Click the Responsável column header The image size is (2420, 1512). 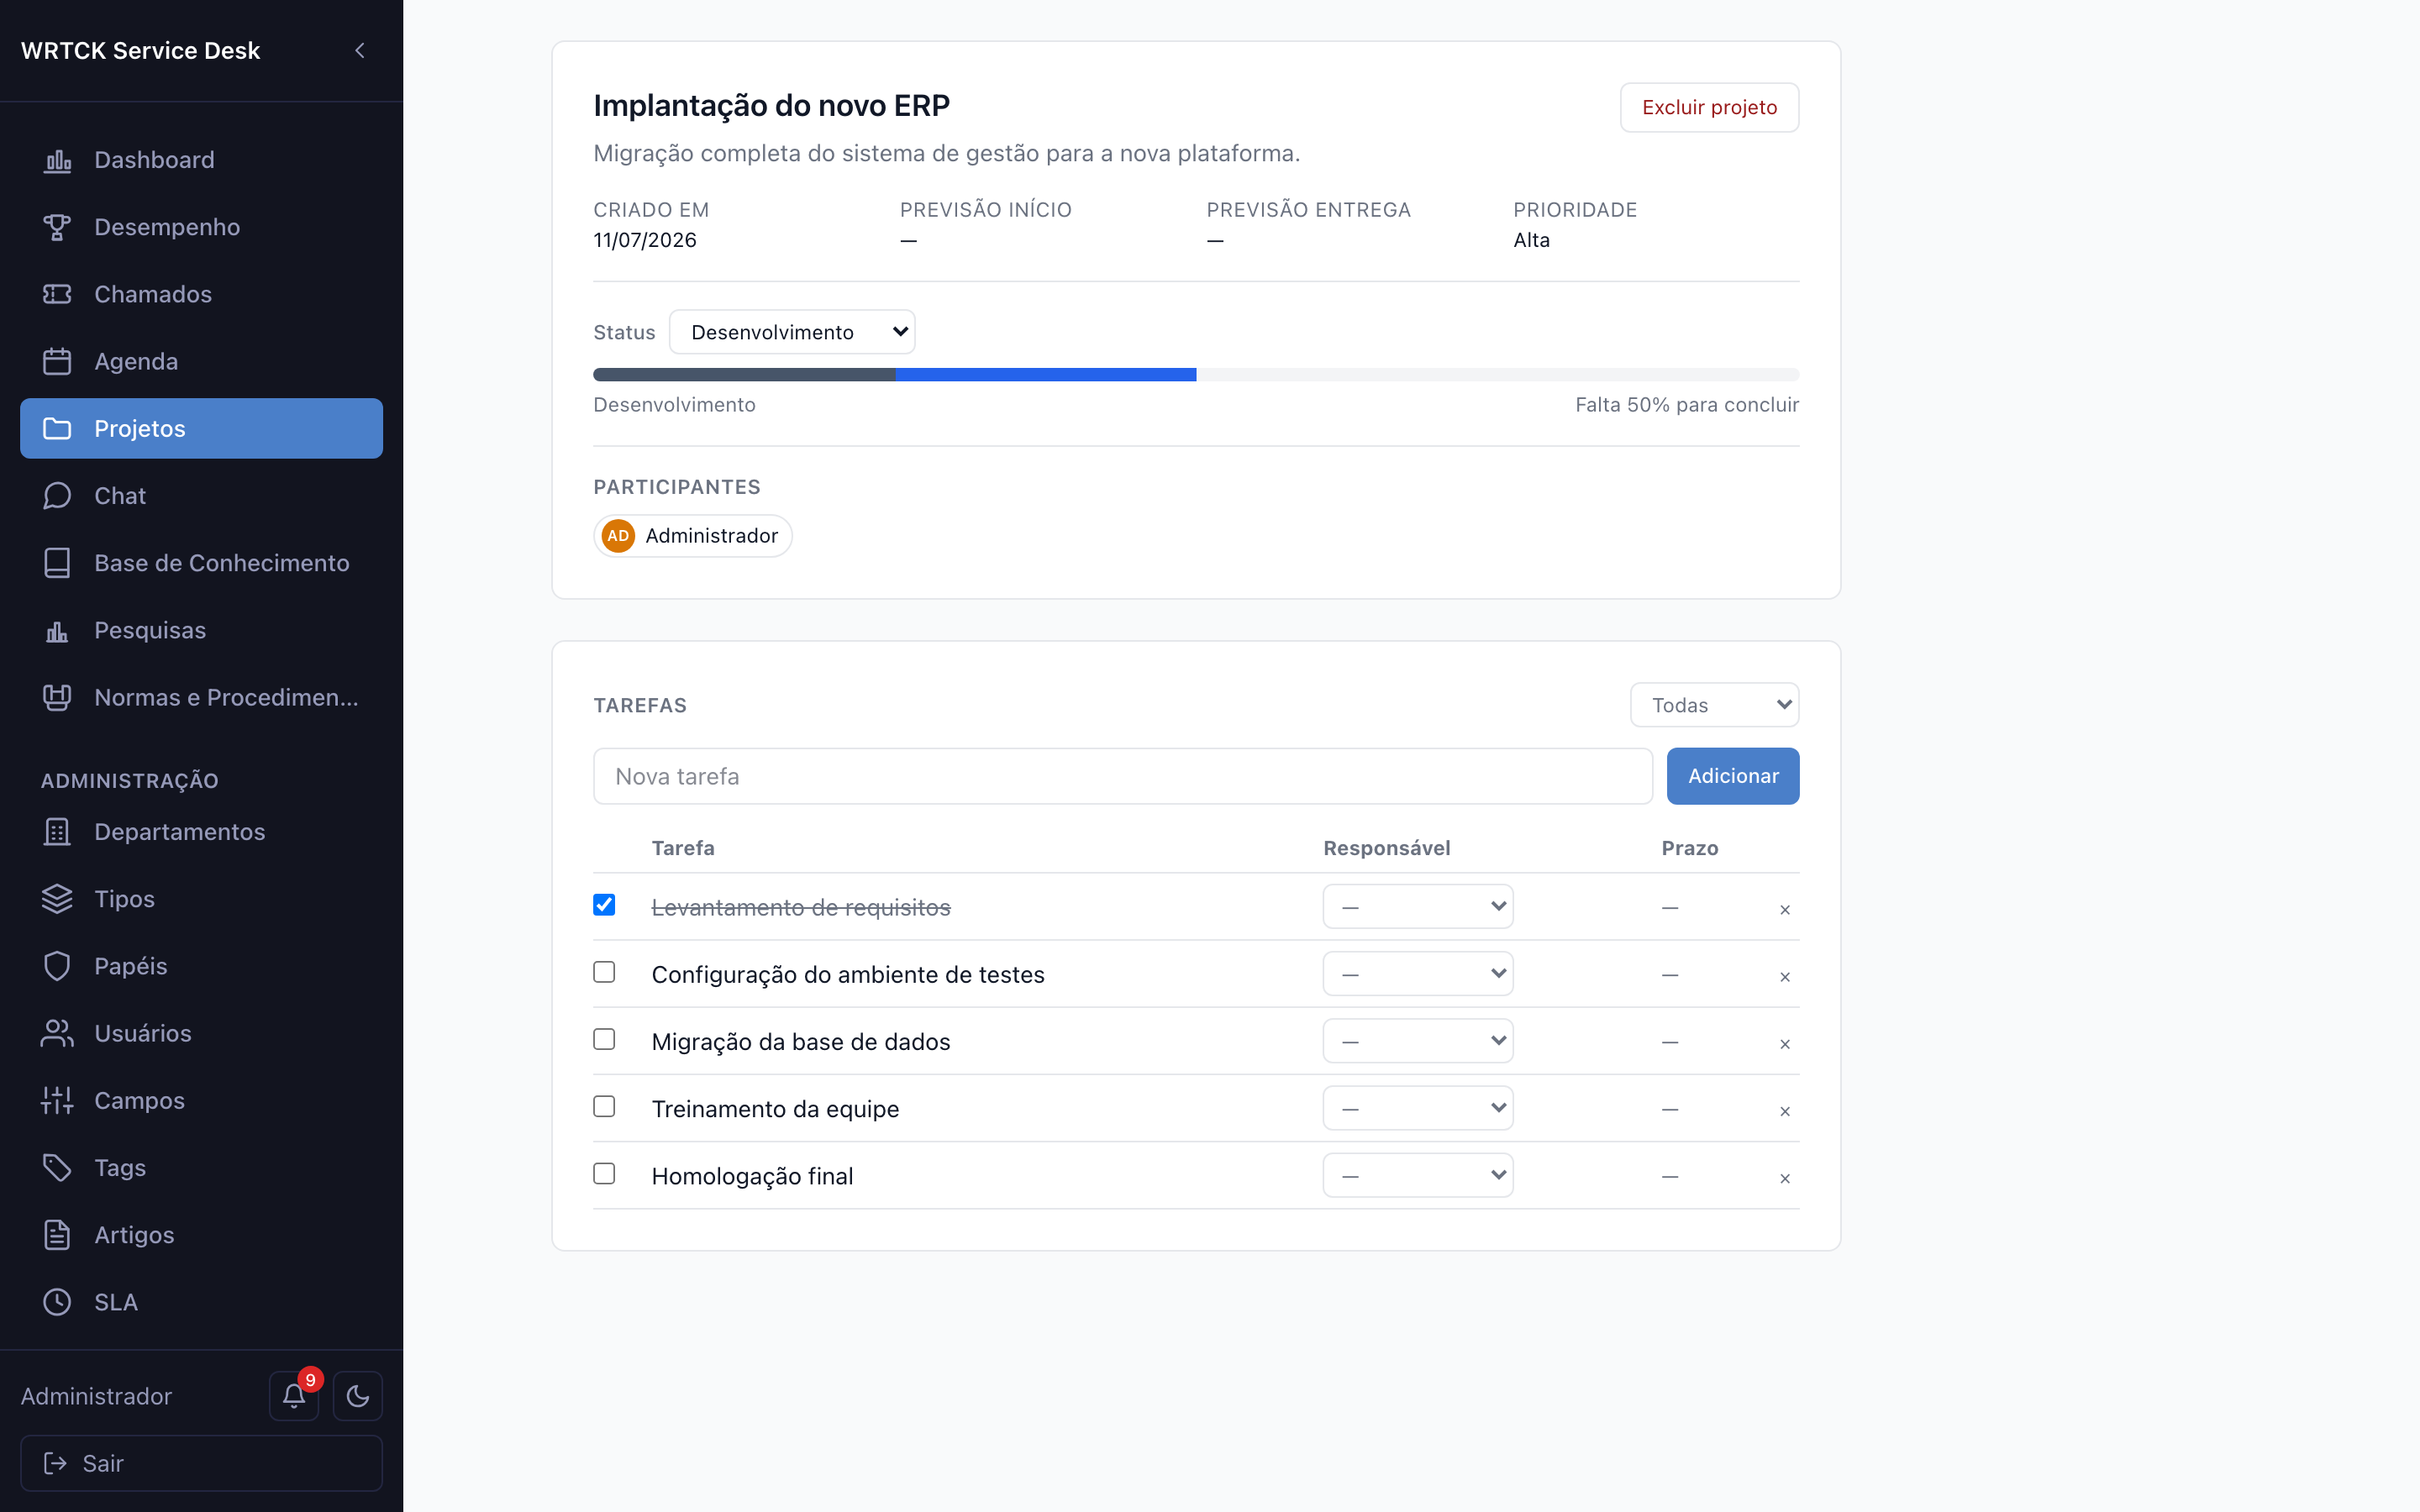[x=1386, y=848]
